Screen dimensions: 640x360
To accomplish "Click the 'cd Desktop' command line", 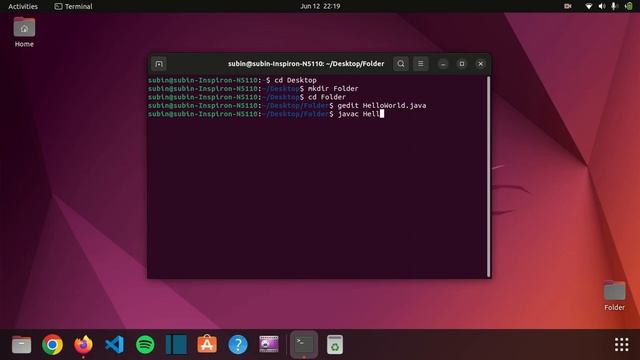I will 232,80.
